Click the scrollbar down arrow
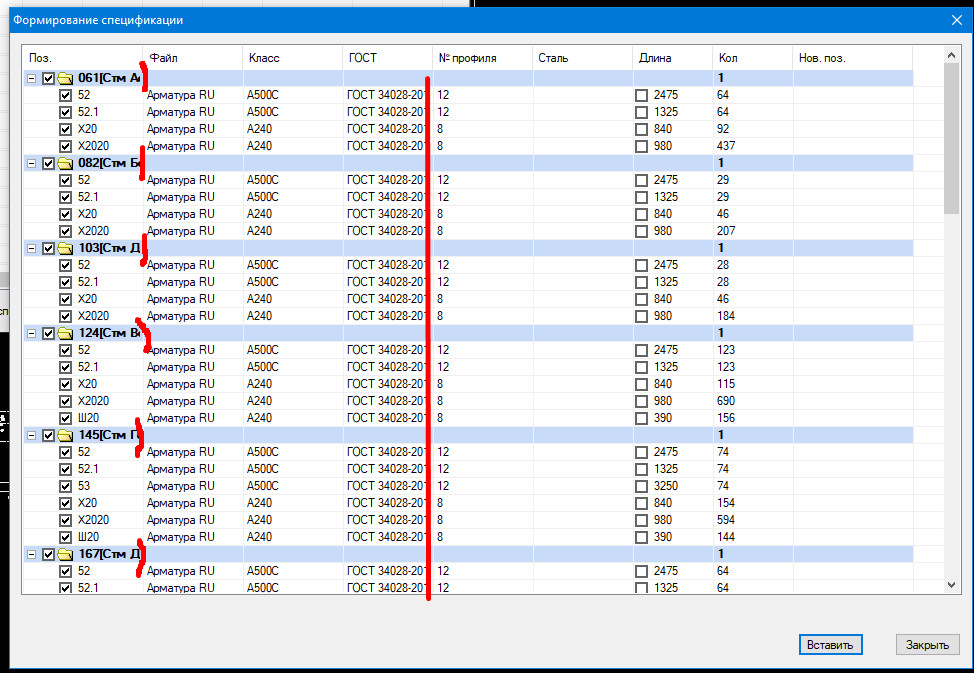Viewport: 974px width, 673px height. pyautogui.click(x=951, y=584)
